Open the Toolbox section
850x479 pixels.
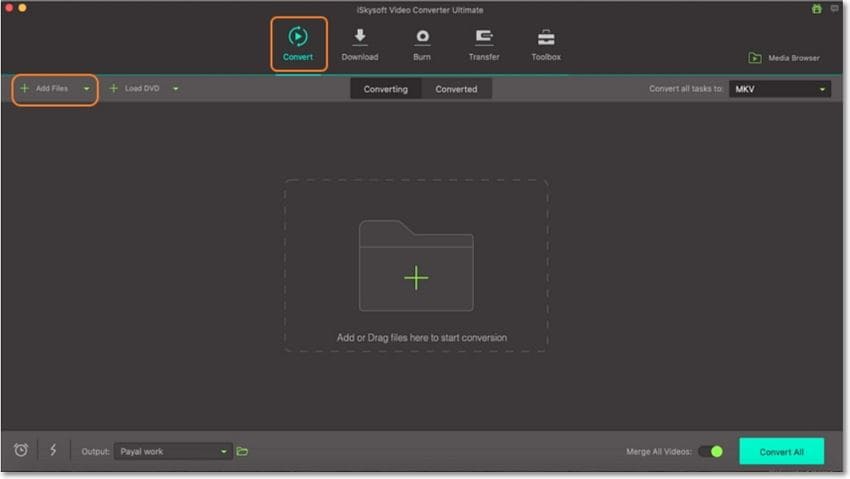546,44
